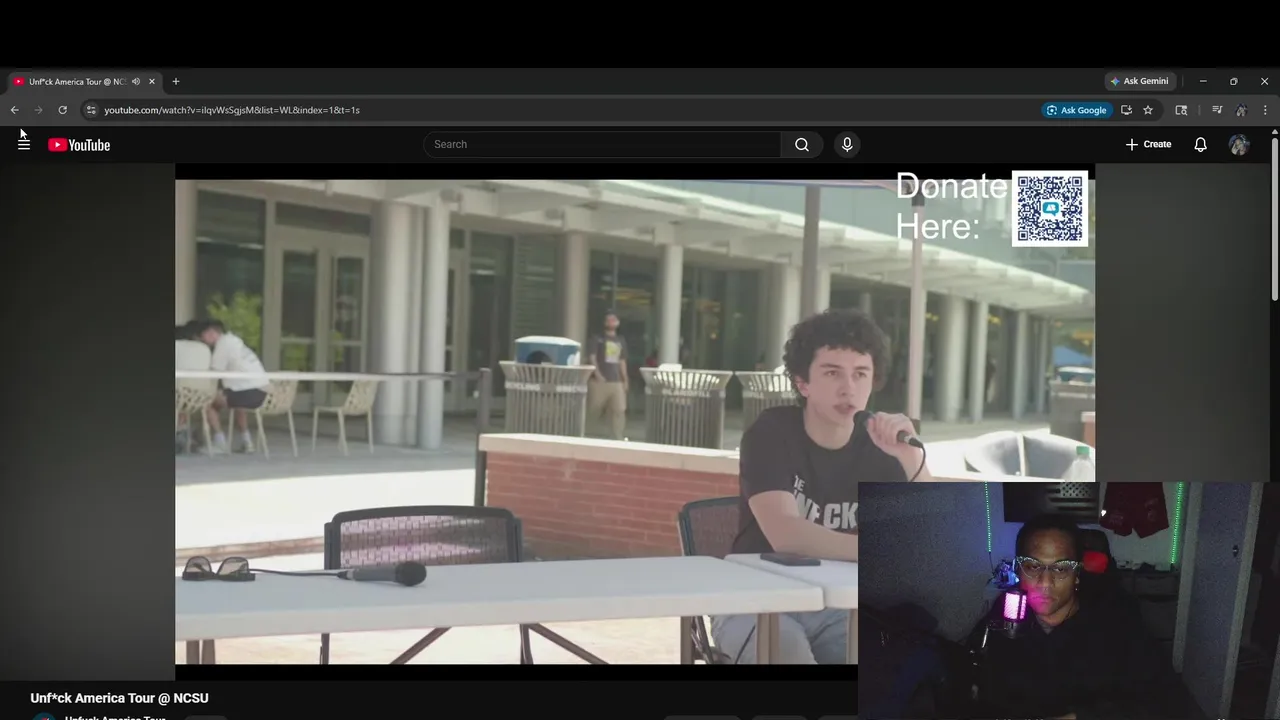Open the YouTube notifications bell
The image size is (1280, 720).
click(x=1200, y=144)
